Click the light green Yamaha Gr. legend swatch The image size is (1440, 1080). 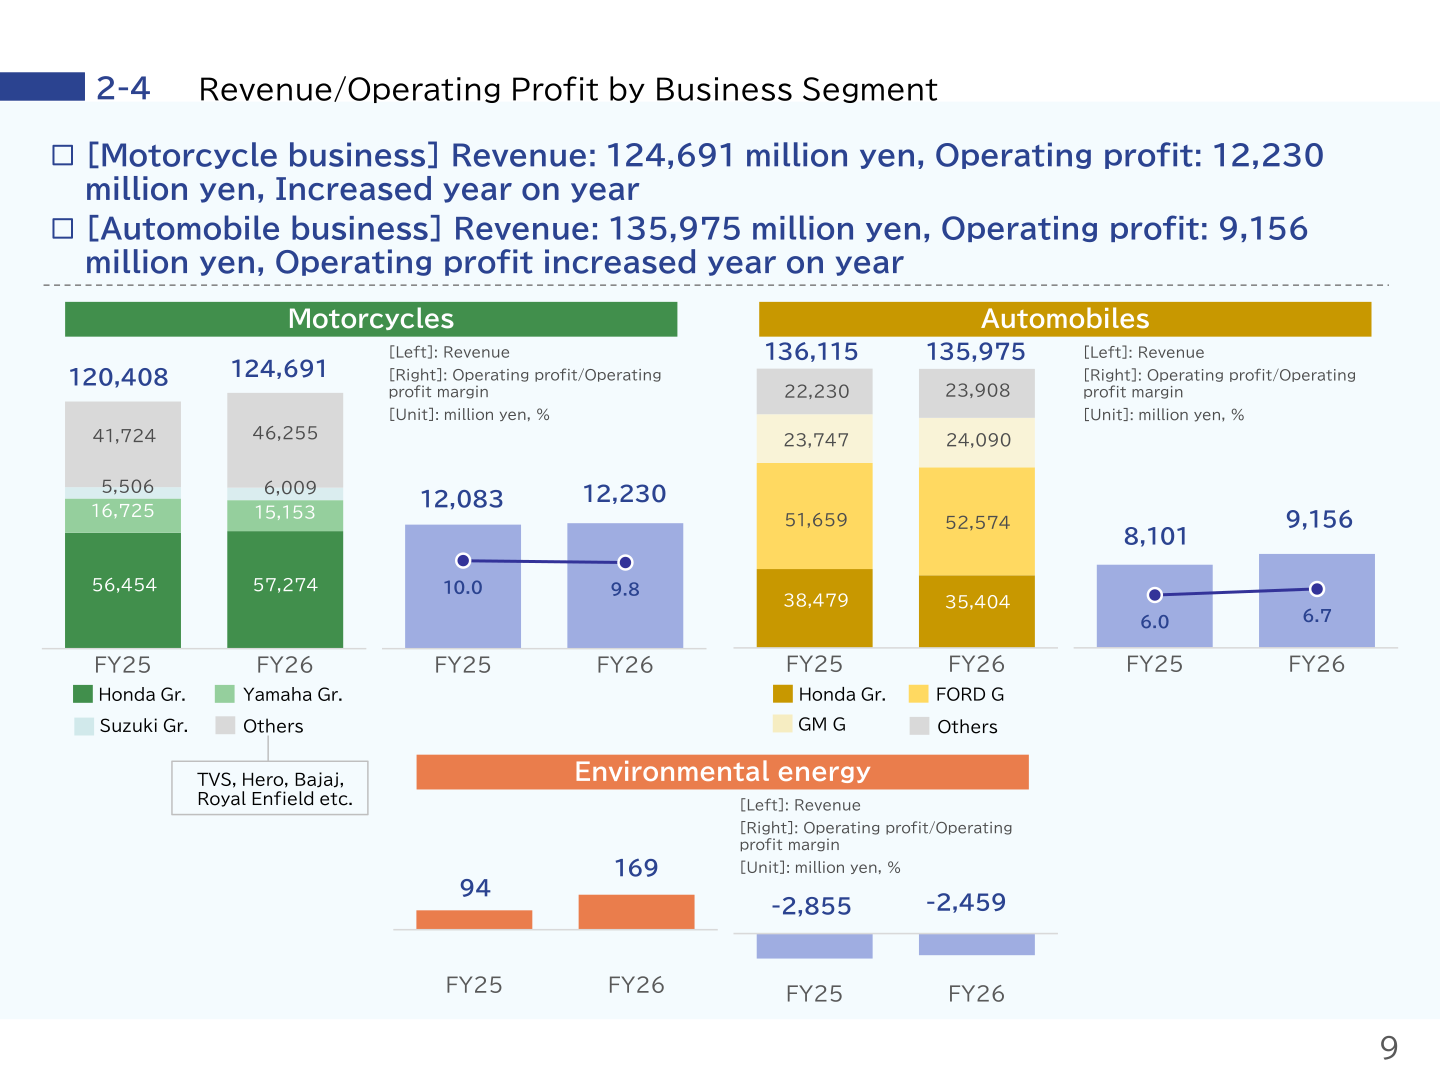[225, 694]
